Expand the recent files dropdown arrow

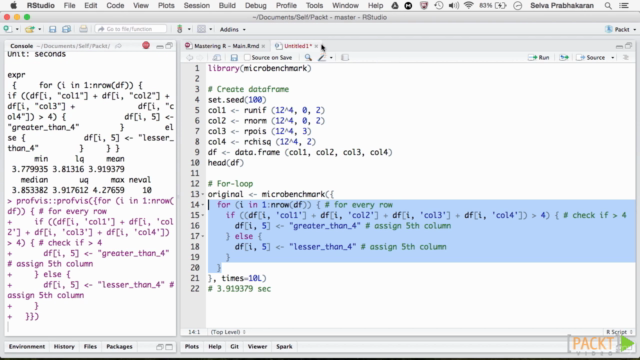point(40,29)
